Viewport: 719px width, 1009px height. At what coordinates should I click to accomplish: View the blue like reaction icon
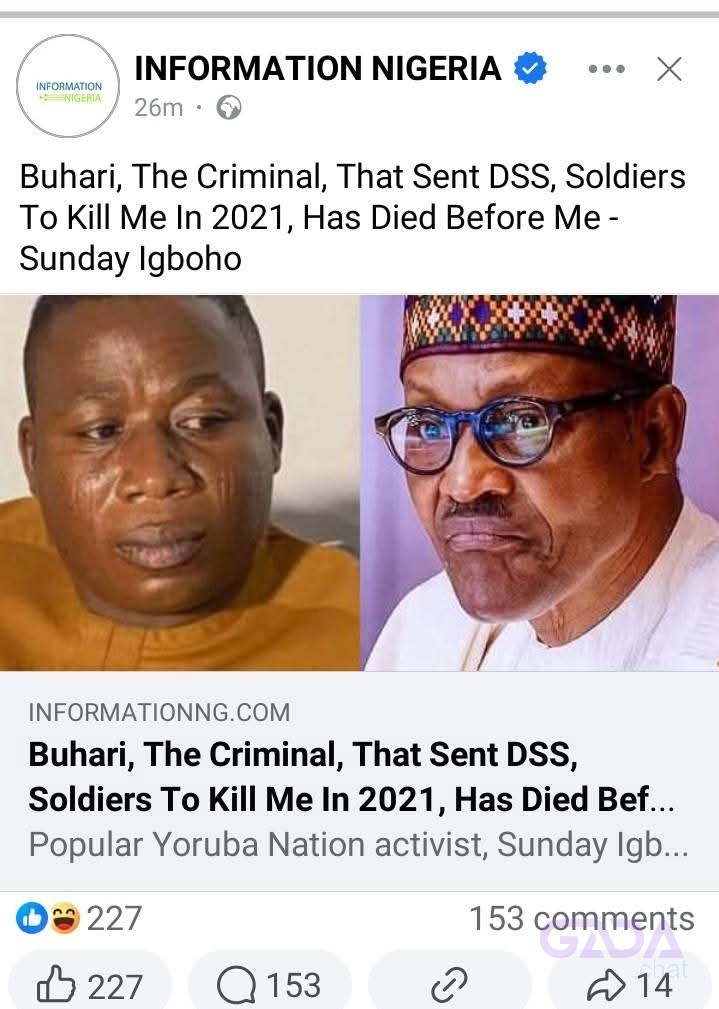[32, 918]
